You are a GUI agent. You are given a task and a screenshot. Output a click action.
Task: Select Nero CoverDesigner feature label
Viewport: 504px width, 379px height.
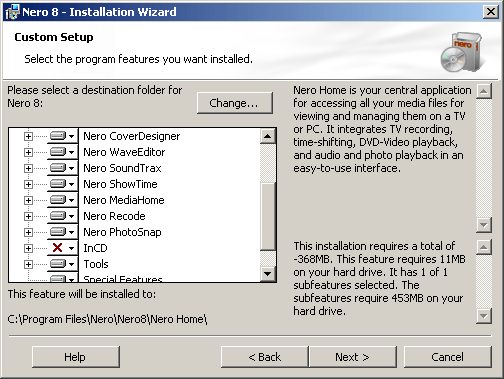(x=132, y=136)
